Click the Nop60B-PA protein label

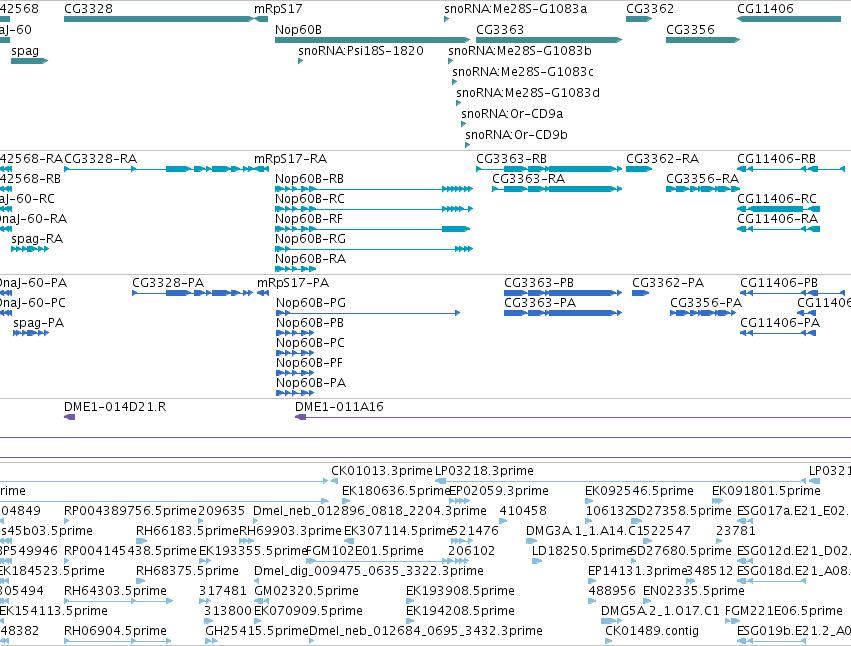click(x=310, y=382)
